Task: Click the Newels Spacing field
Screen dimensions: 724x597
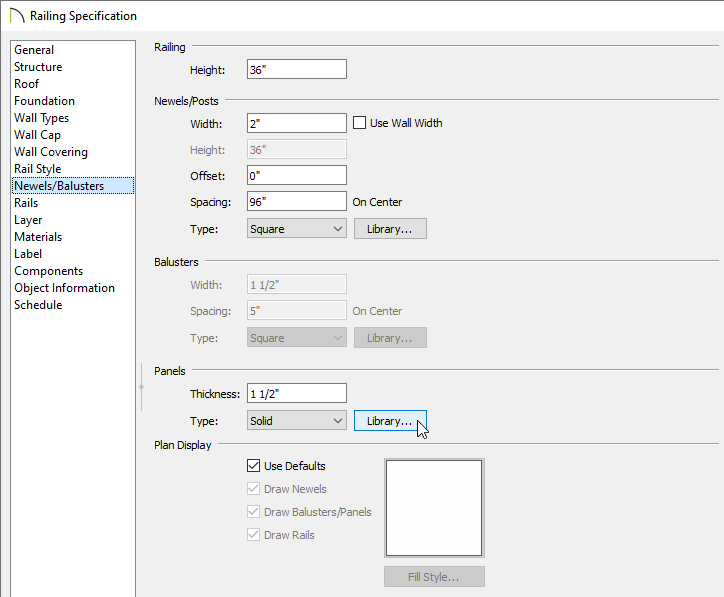Action: coord(297,202)
